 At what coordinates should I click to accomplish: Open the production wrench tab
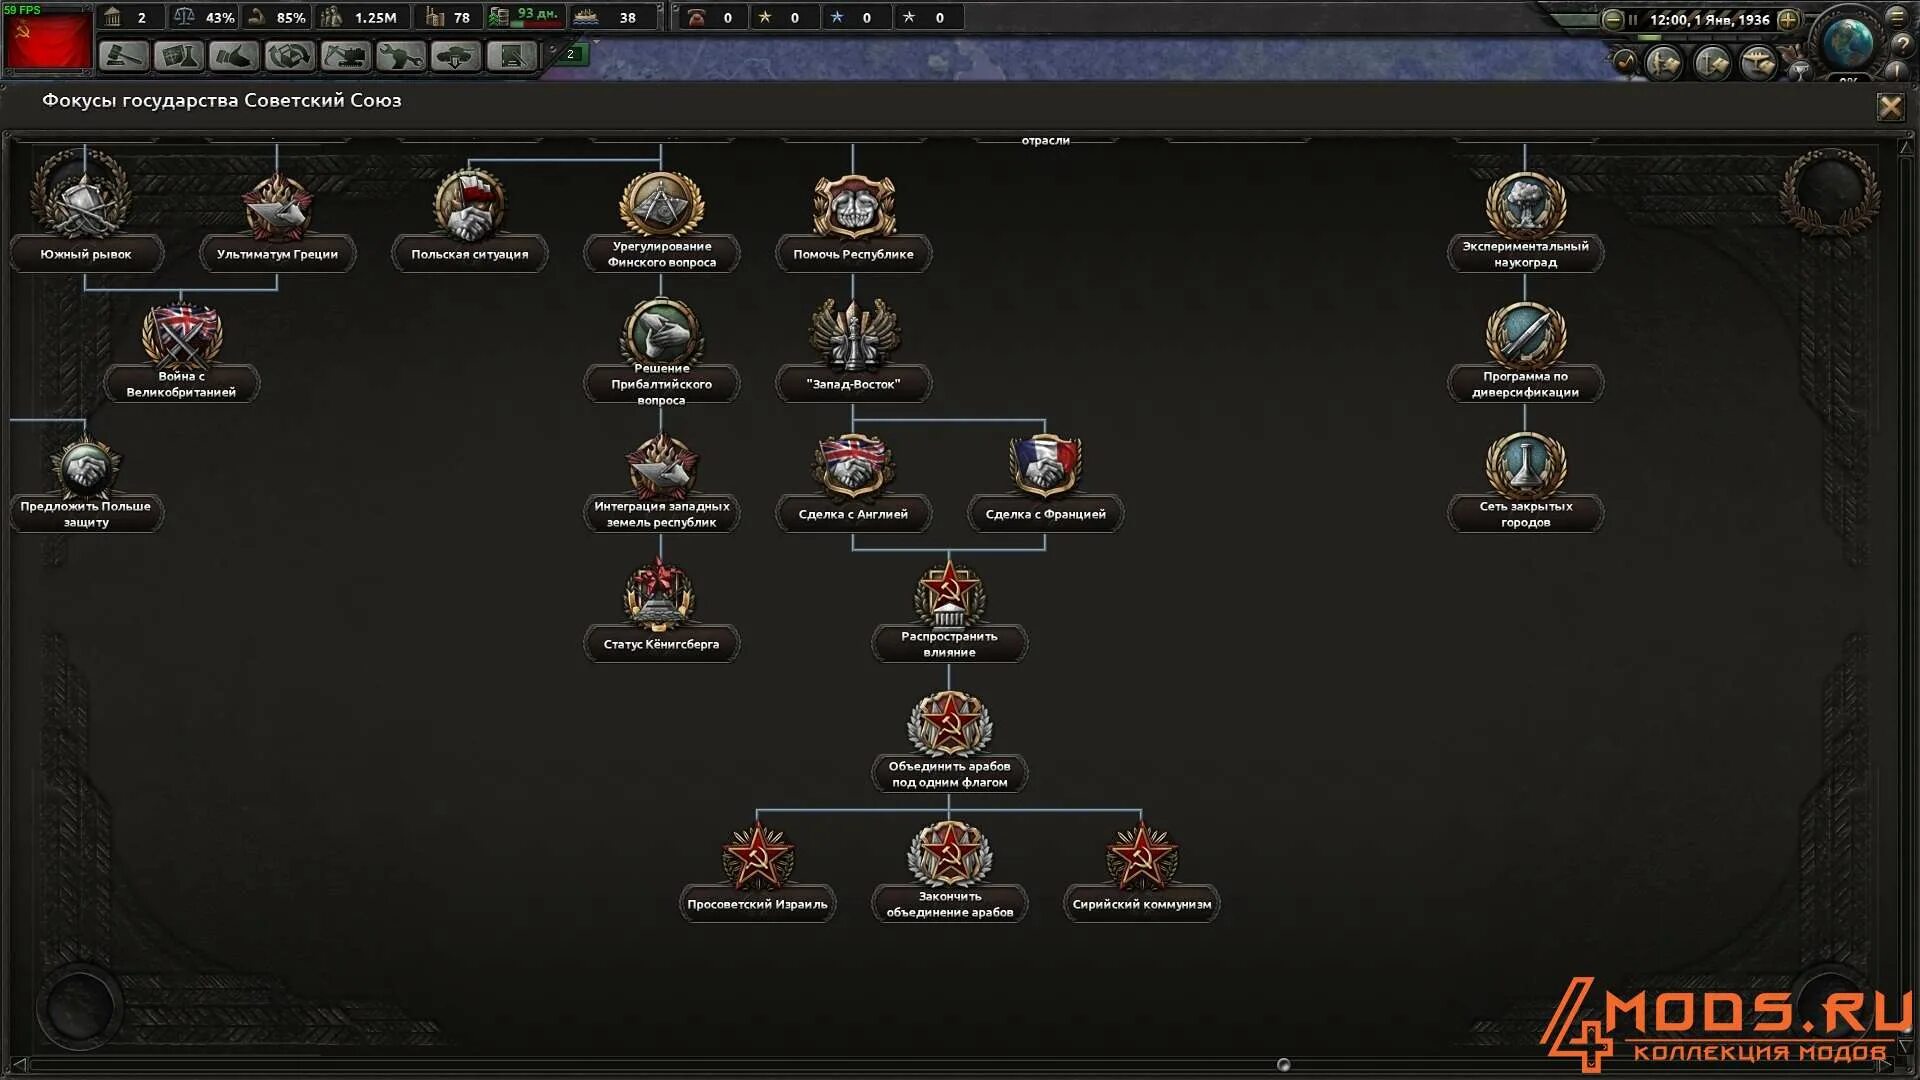pos(399,56)
